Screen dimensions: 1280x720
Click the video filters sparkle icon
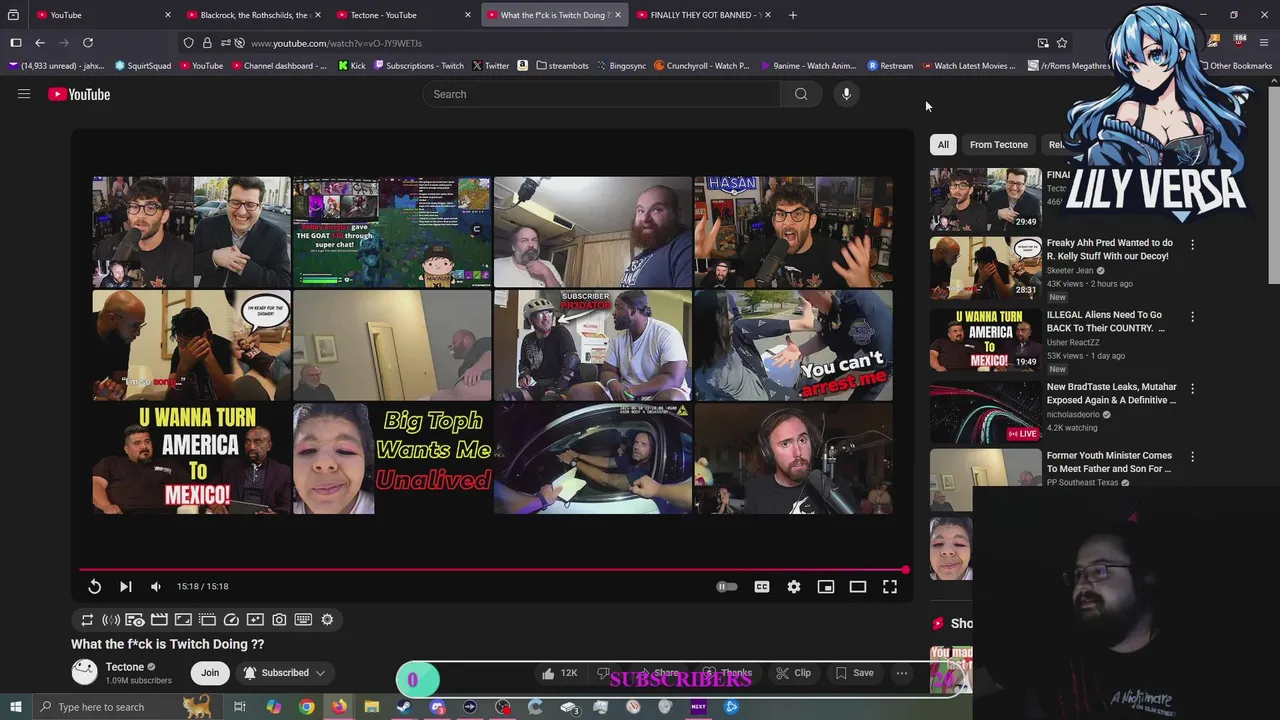(x=255, y=620)
